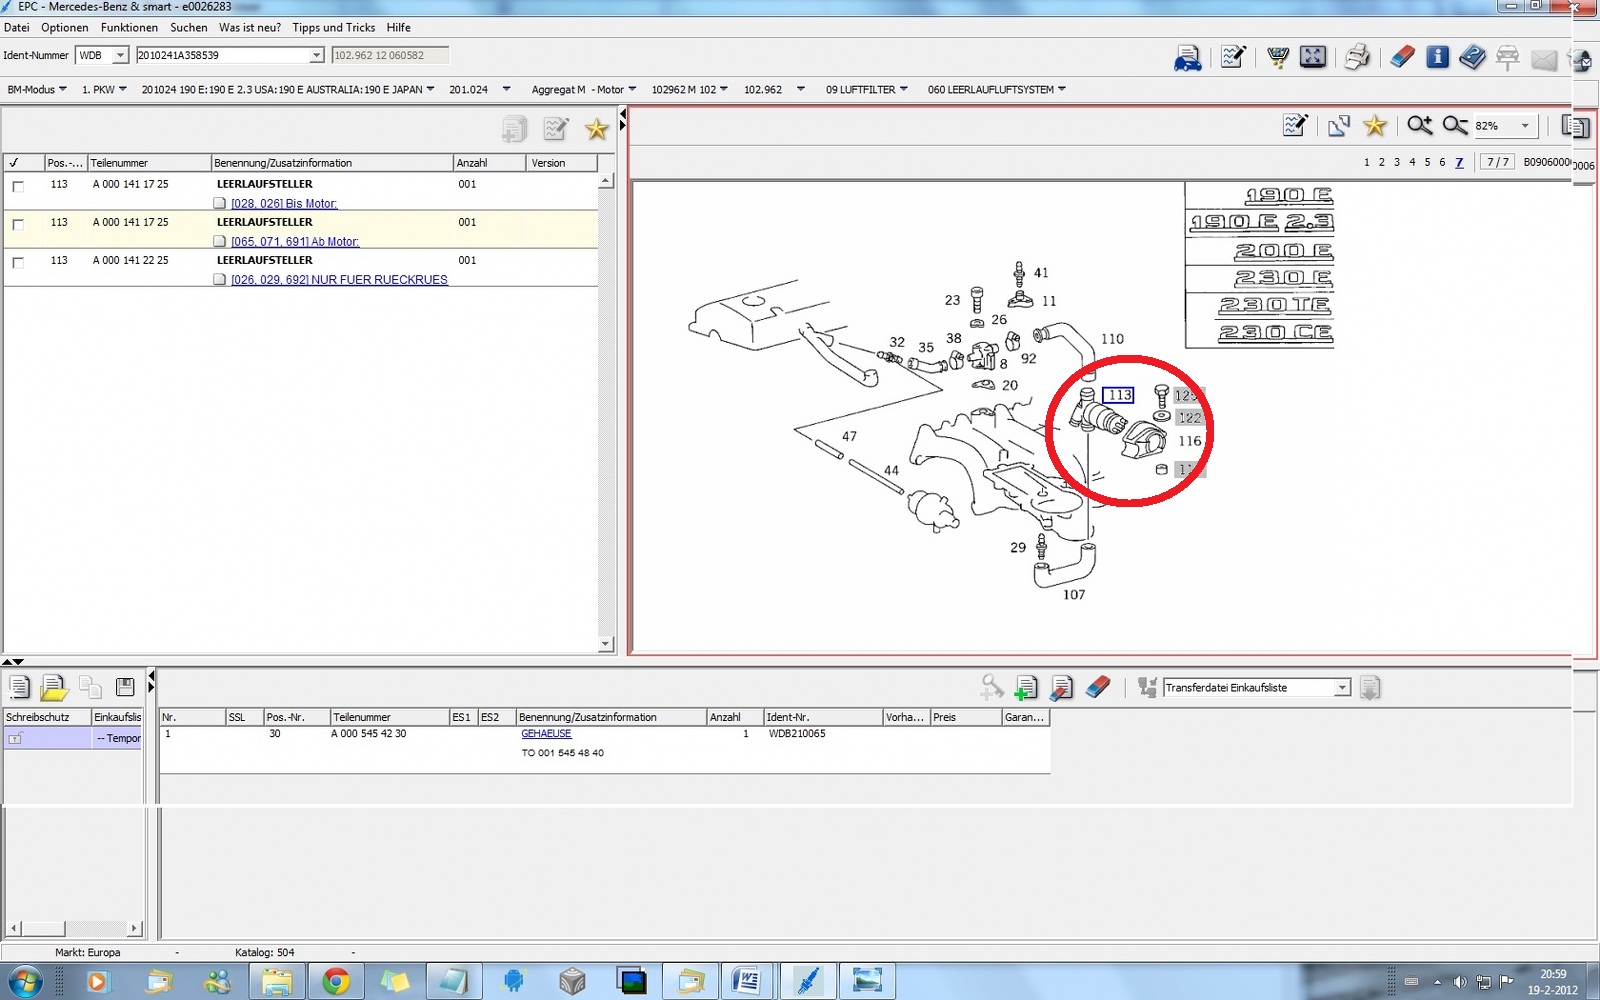
Task: Click the notes icon above the parts list
Action: point(556,129)
